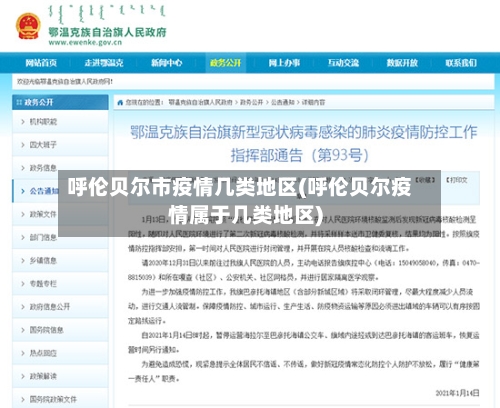Open 网站首页 nav item
This screenshot has width=500, height=408.
[41, 63]
